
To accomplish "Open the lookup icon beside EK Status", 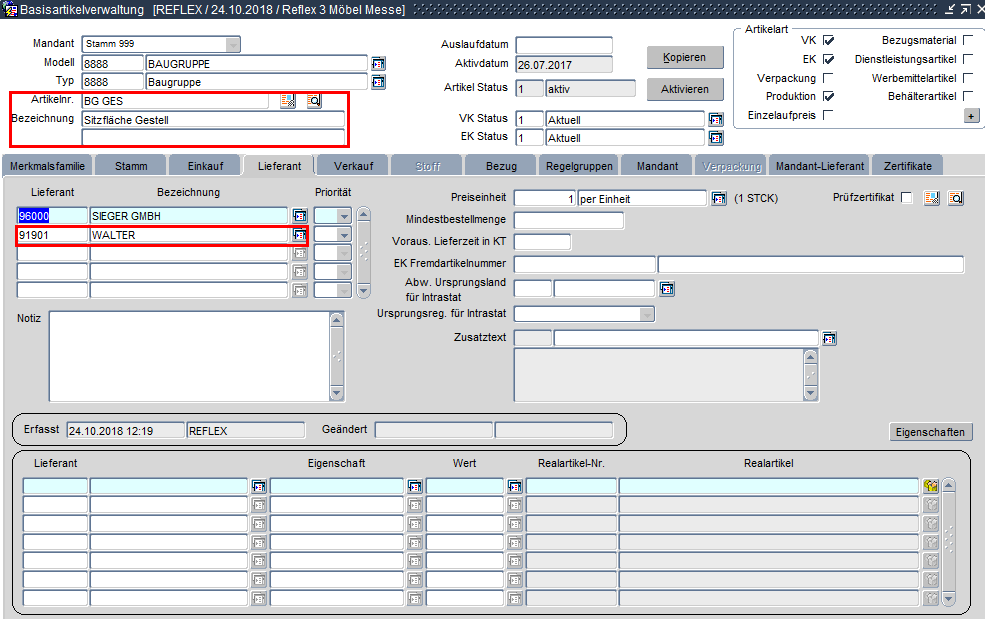I will pyautogui.click(x=716, y=137).
